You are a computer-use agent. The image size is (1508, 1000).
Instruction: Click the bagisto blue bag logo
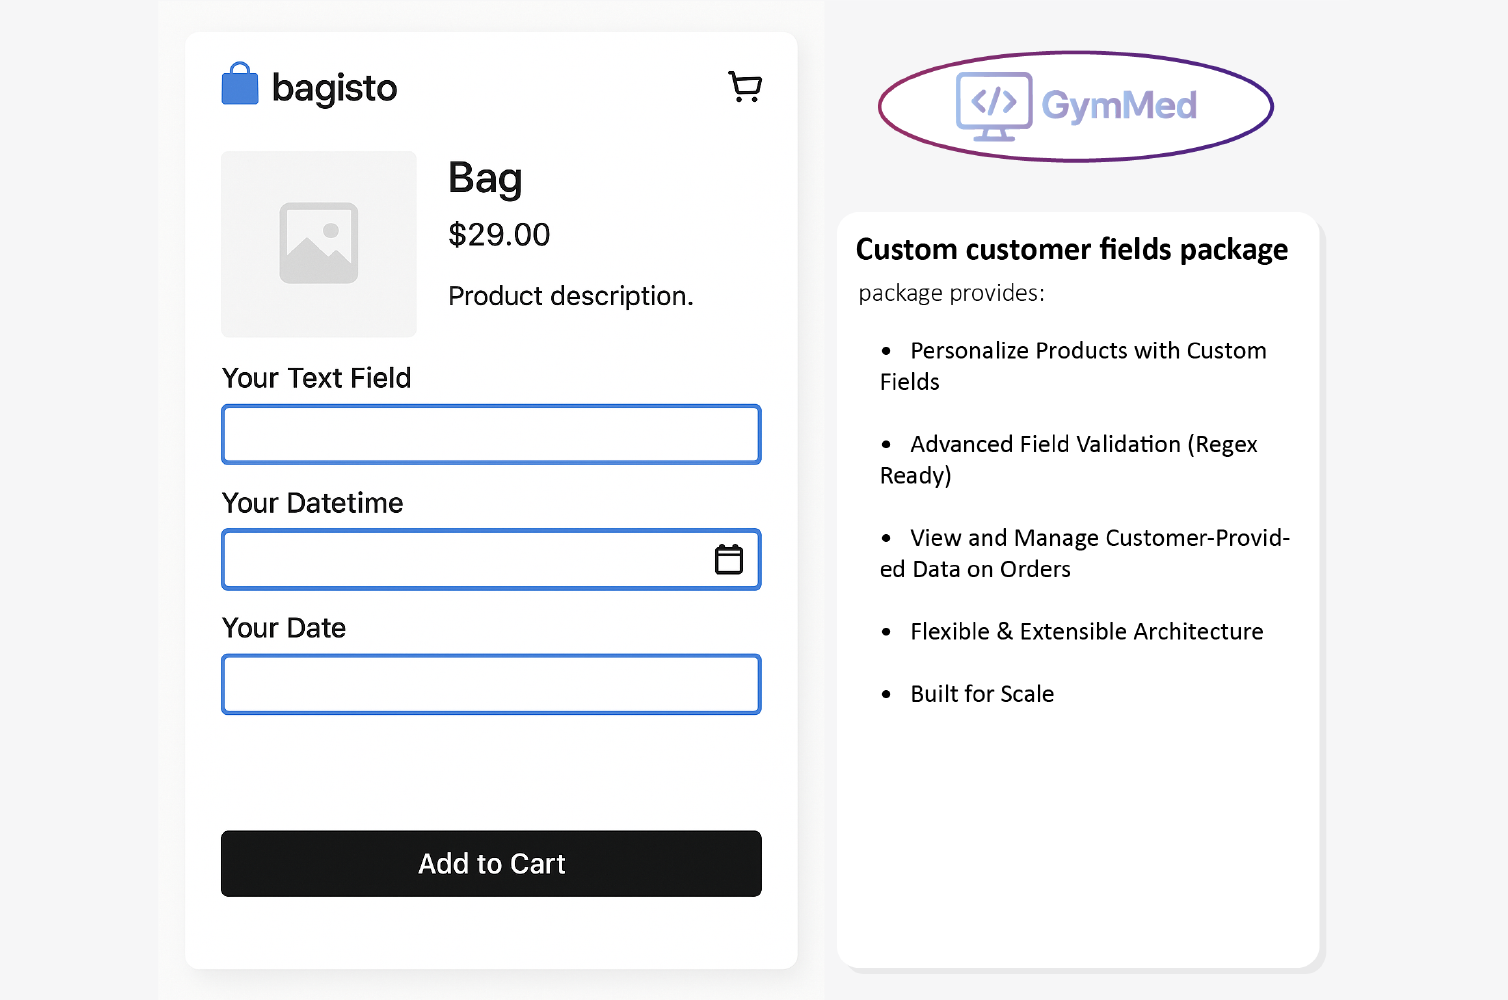tap(240, 84)
